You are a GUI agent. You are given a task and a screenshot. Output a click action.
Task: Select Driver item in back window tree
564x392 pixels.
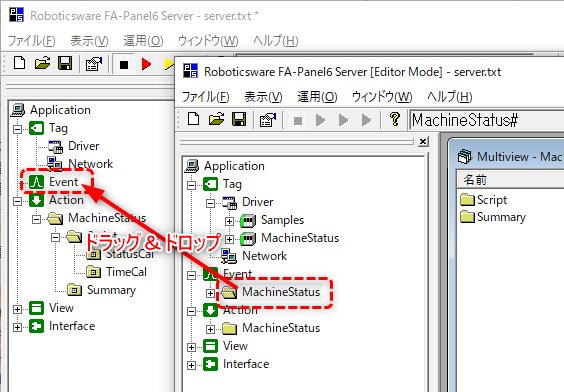point(83,146)
